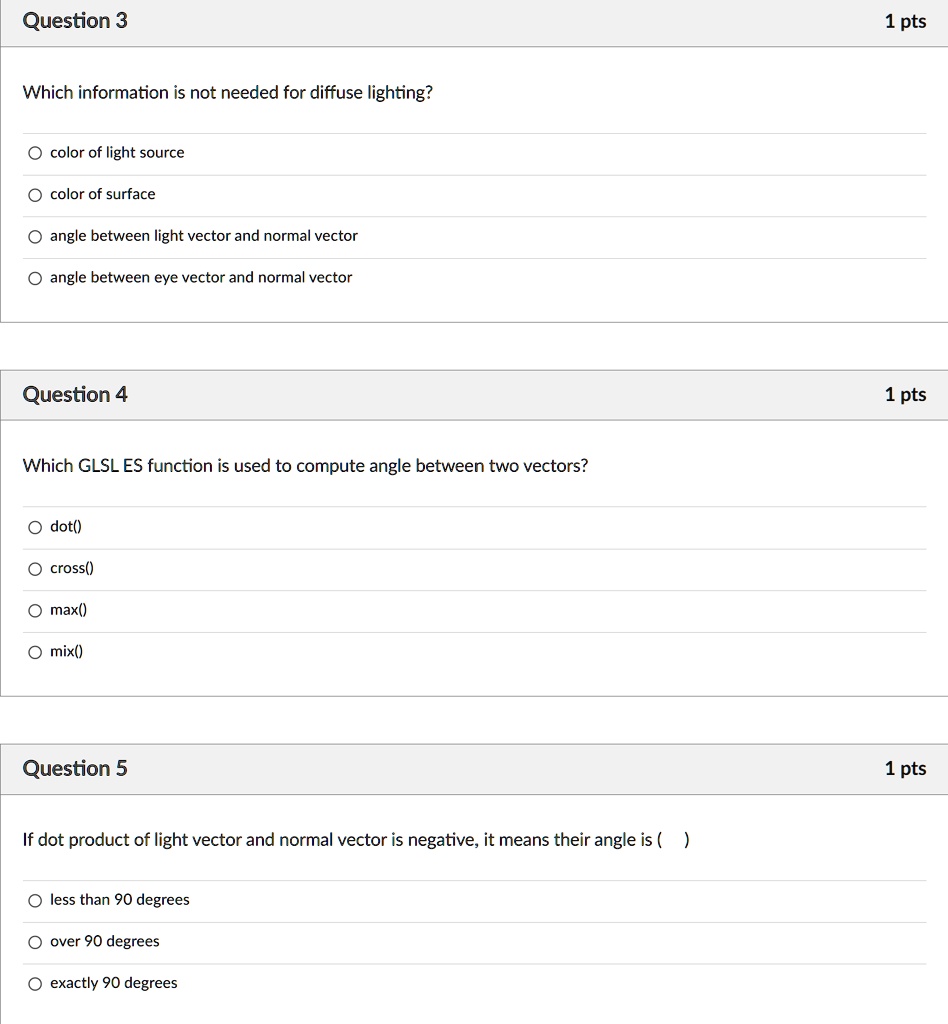Select the dot() answer in Question 4
The width and height of the screenshot is (948, 1024).
pos(35,527)
